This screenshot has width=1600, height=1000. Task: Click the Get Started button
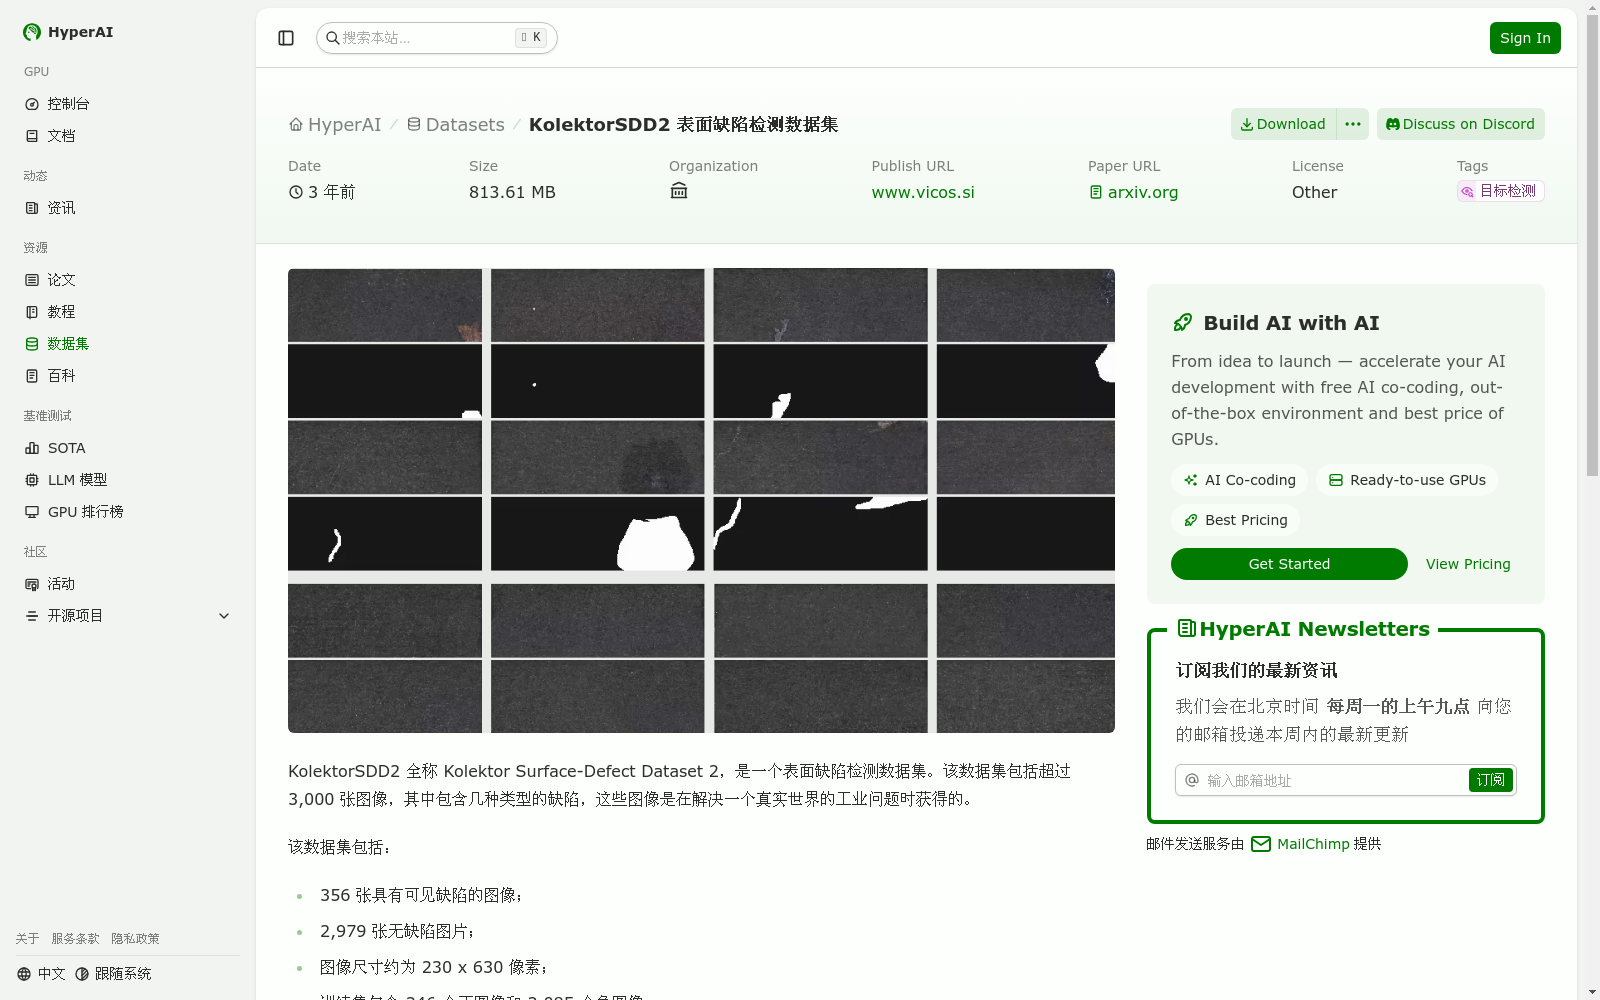1289,564
